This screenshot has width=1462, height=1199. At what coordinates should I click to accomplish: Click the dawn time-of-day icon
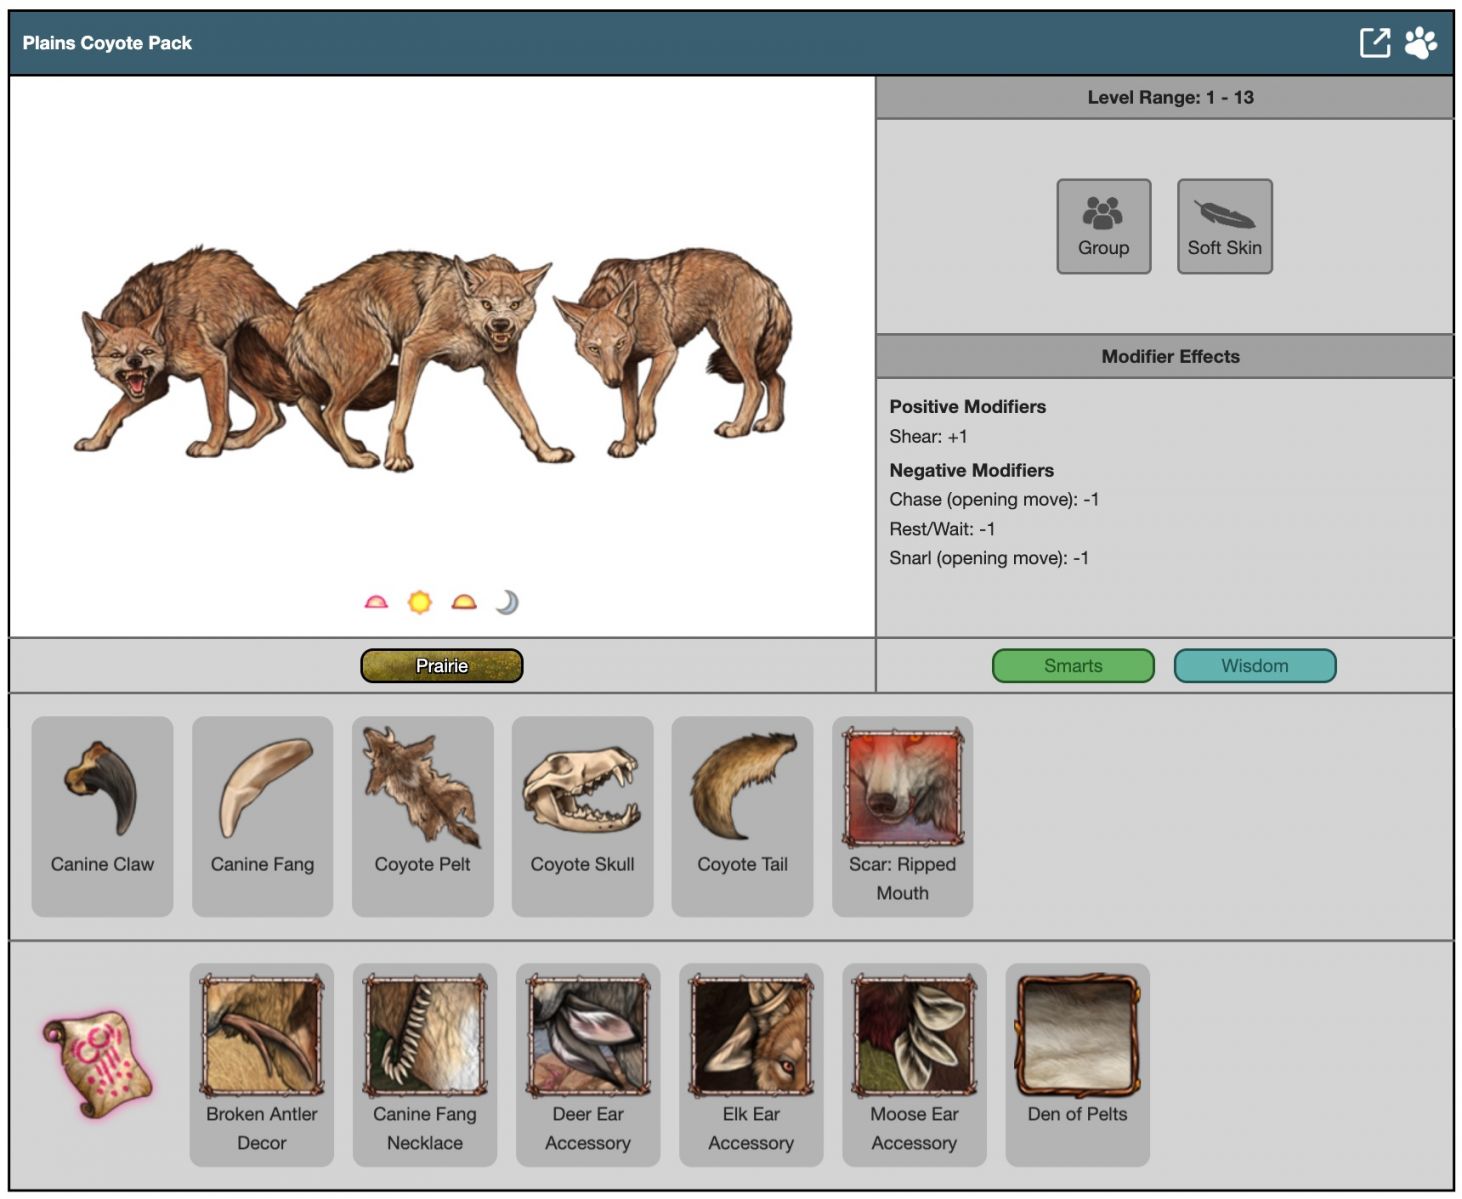click(376, 602)
